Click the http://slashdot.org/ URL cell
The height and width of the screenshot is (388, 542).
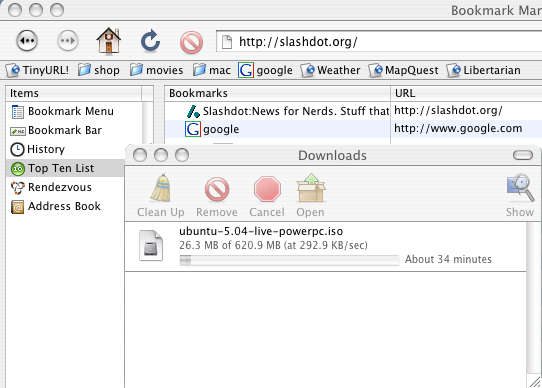tap(448, 110)
